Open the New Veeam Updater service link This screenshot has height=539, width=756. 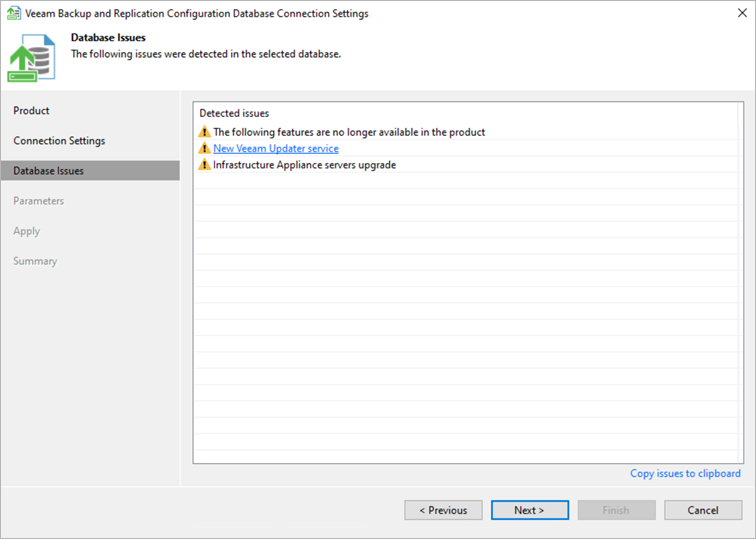click(276, 148)
